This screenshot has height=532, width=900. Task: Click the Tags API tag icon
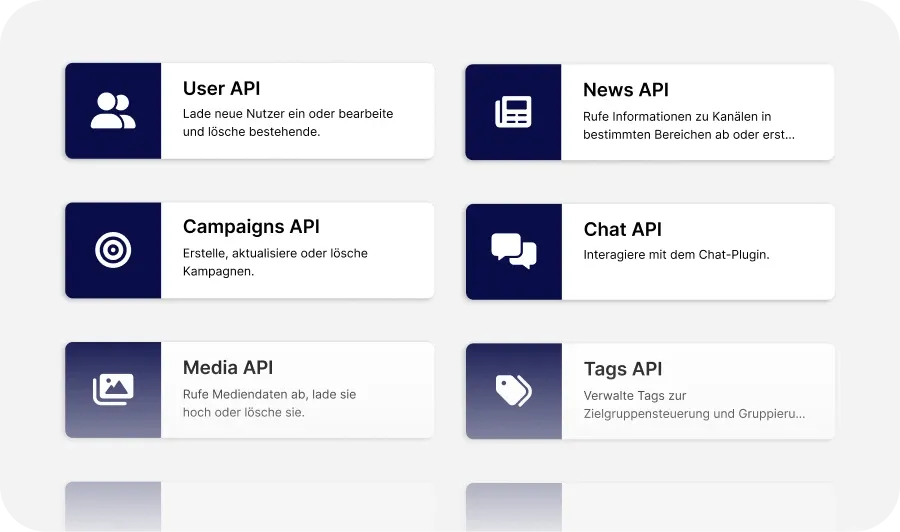(514, 390)
